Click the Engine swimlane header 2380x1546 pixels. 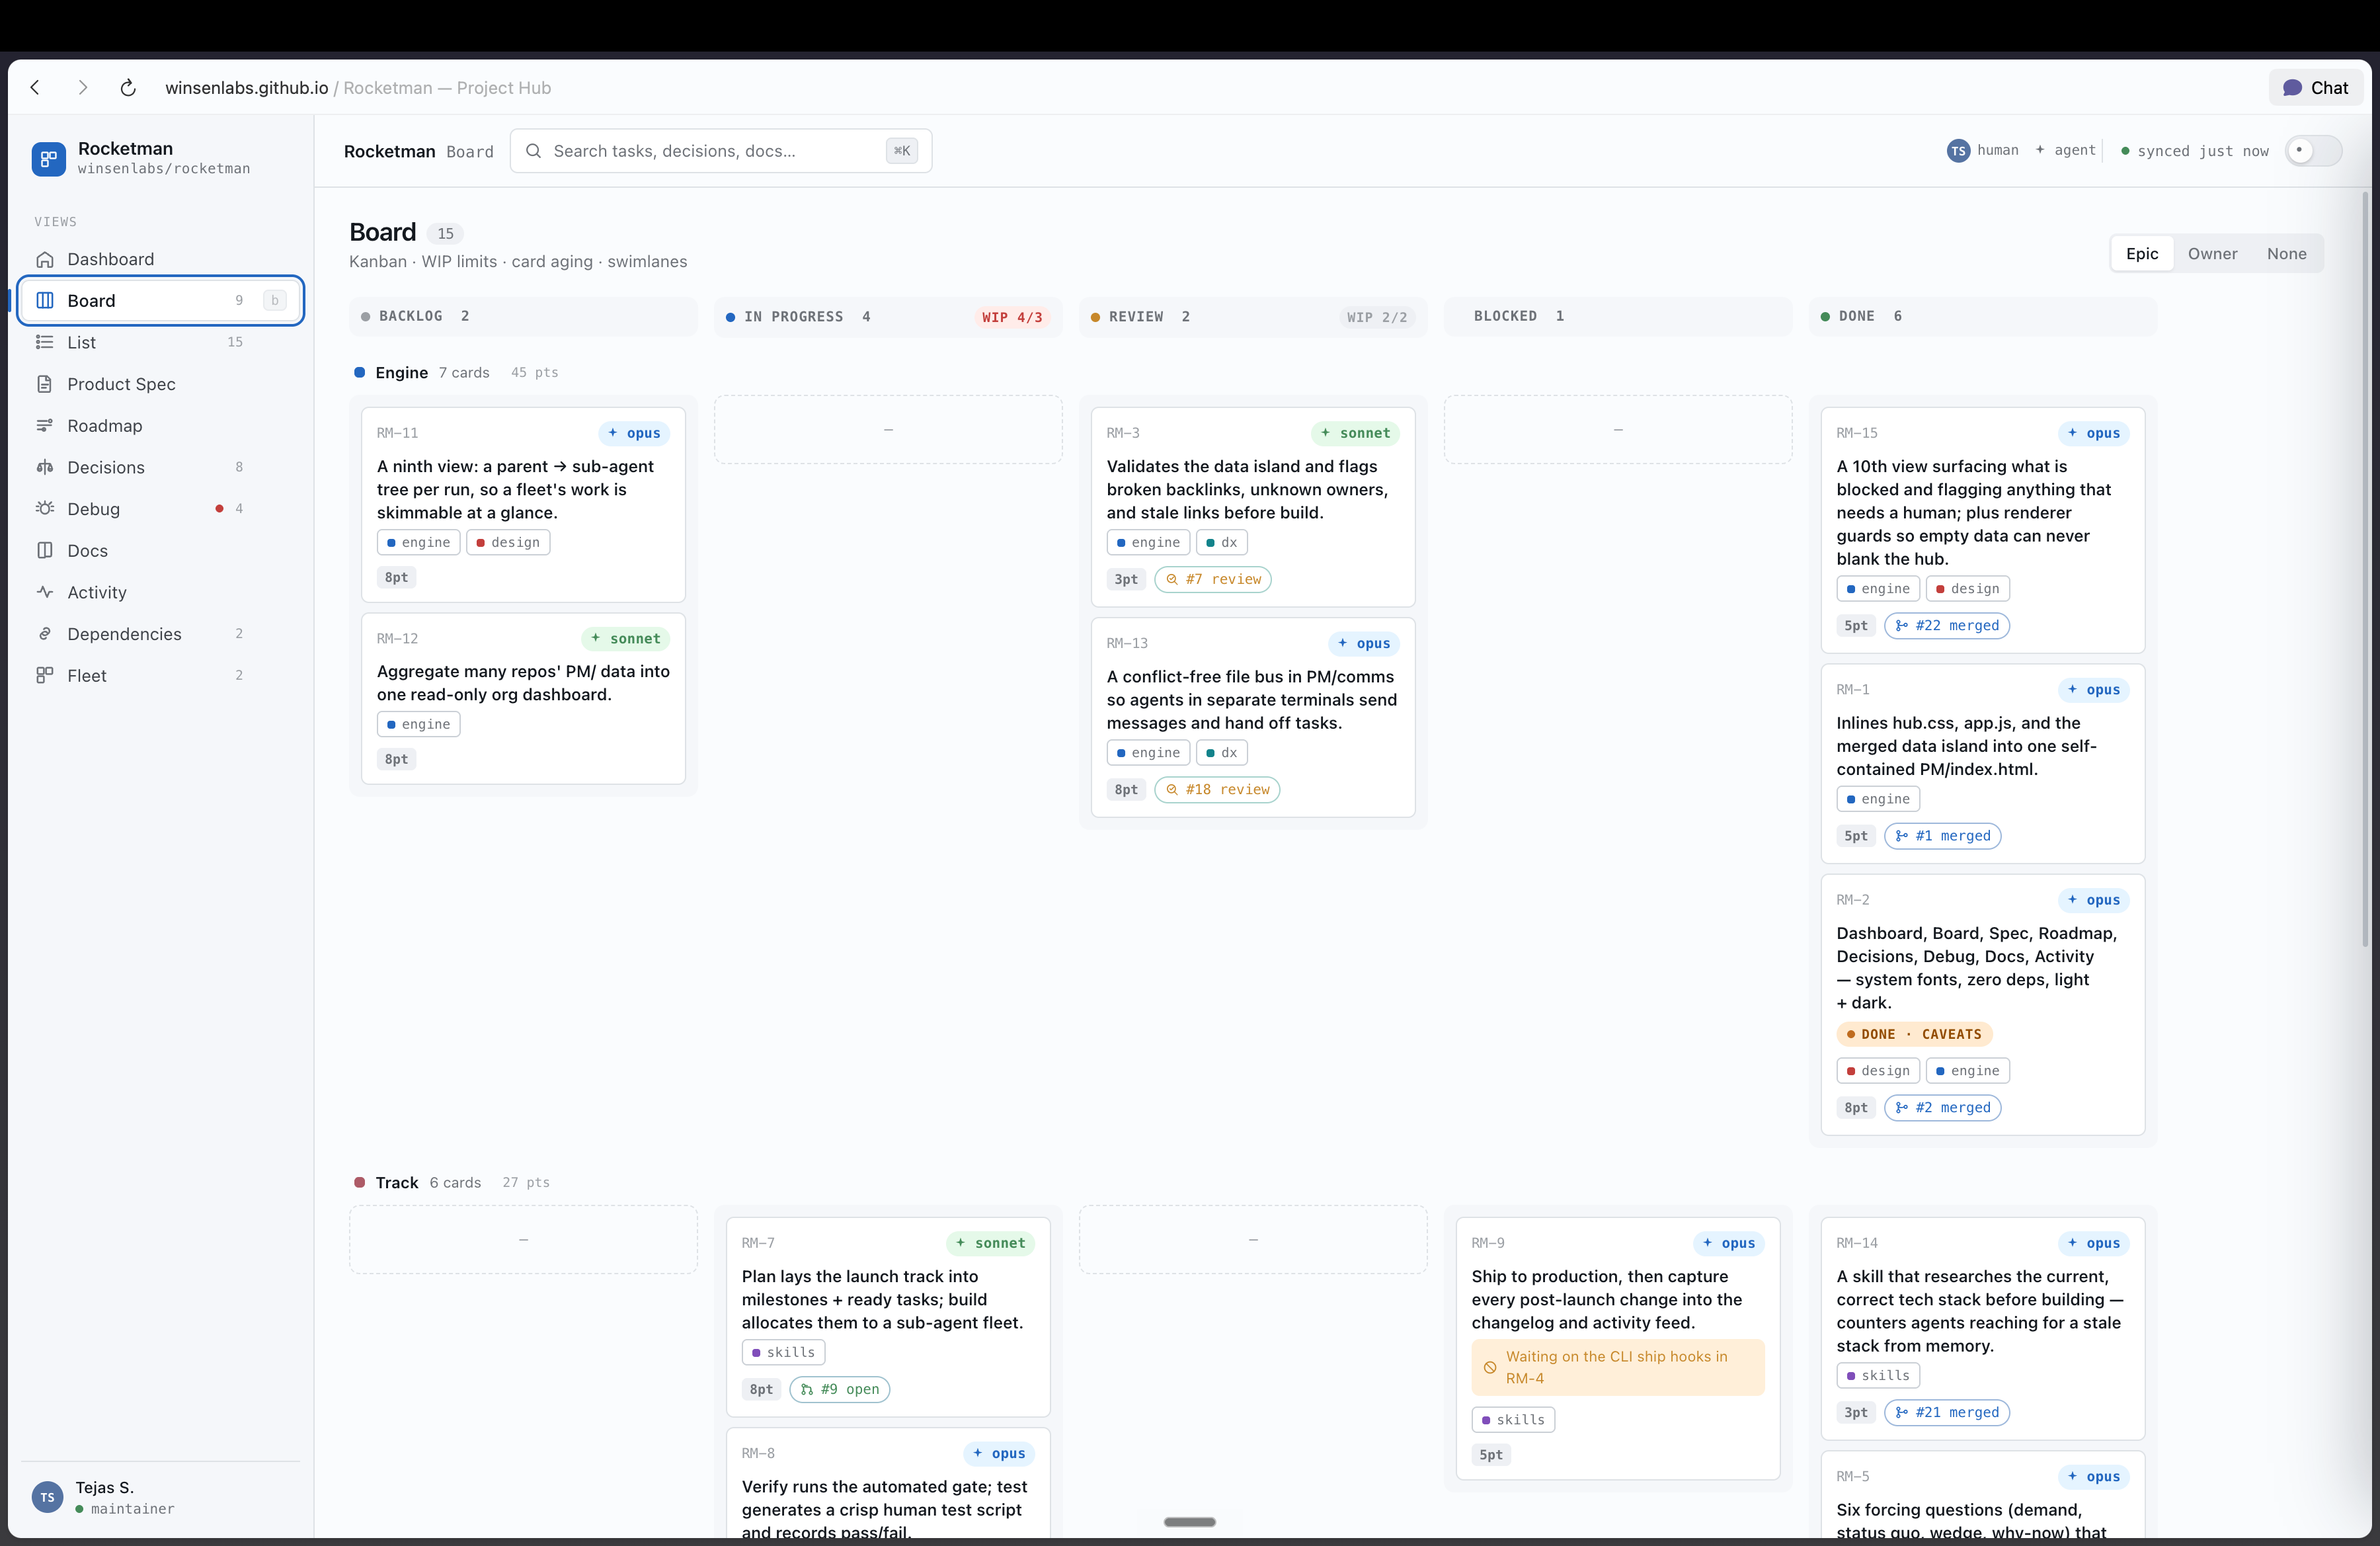(456, 373)
